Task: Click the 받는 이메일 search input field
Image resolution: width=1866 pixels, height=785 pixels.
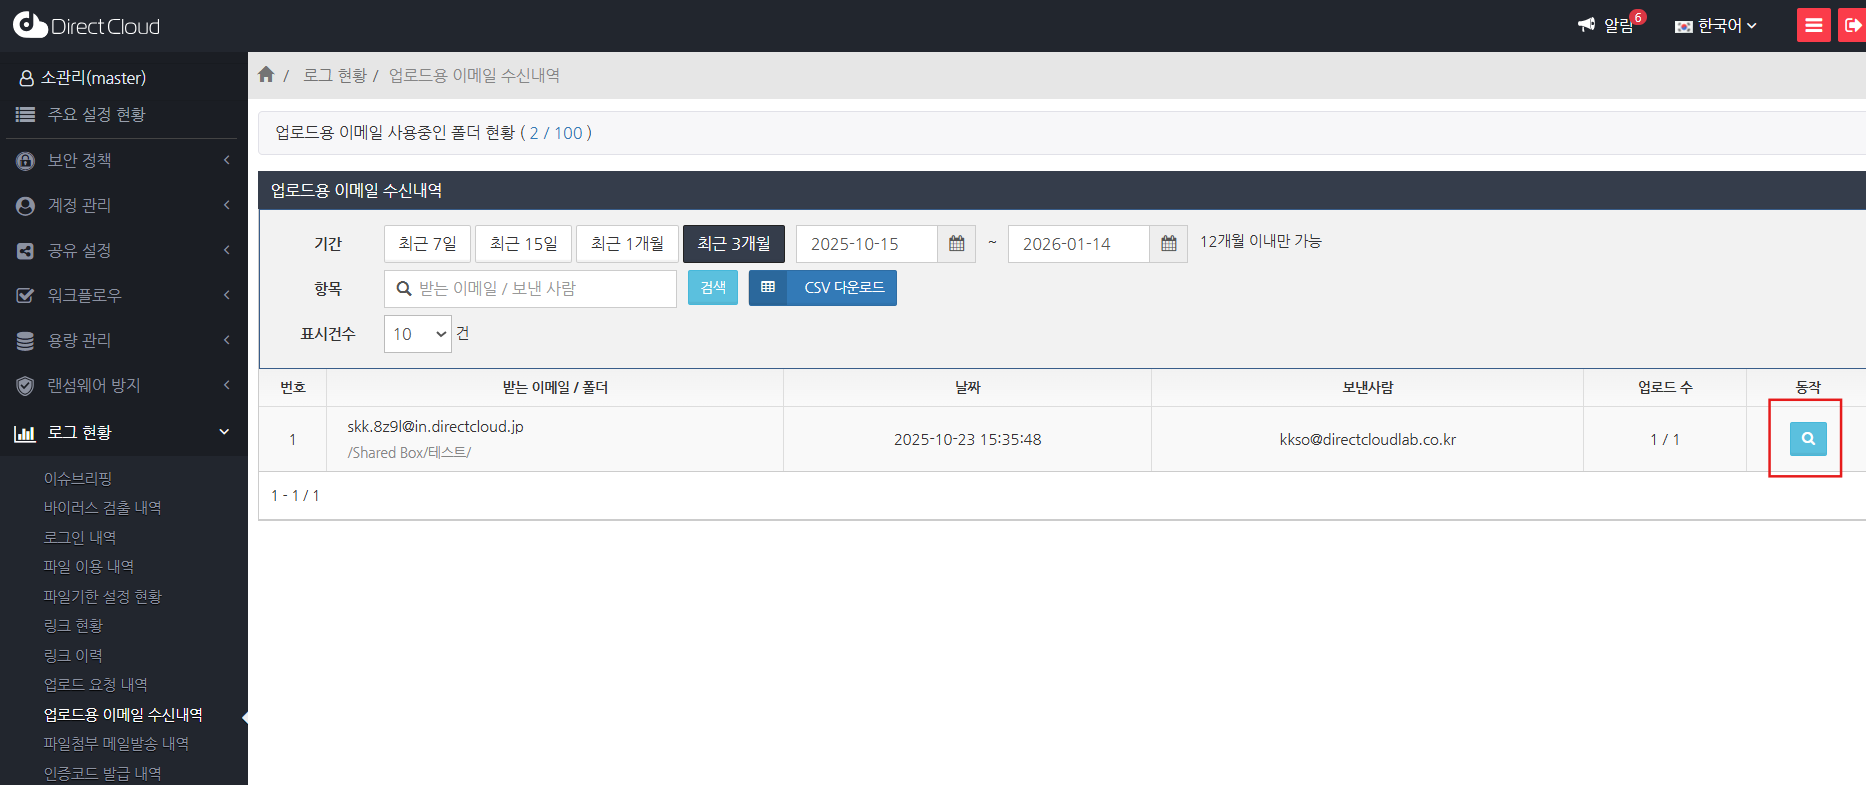Action: [x=540, y=289]
